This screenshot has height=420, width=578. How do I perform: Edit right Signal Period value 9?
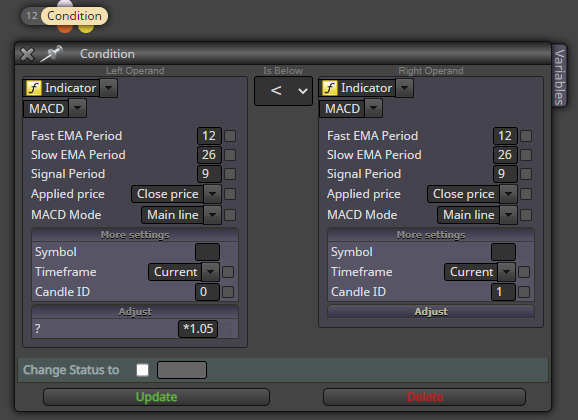[x=505, y=174]
